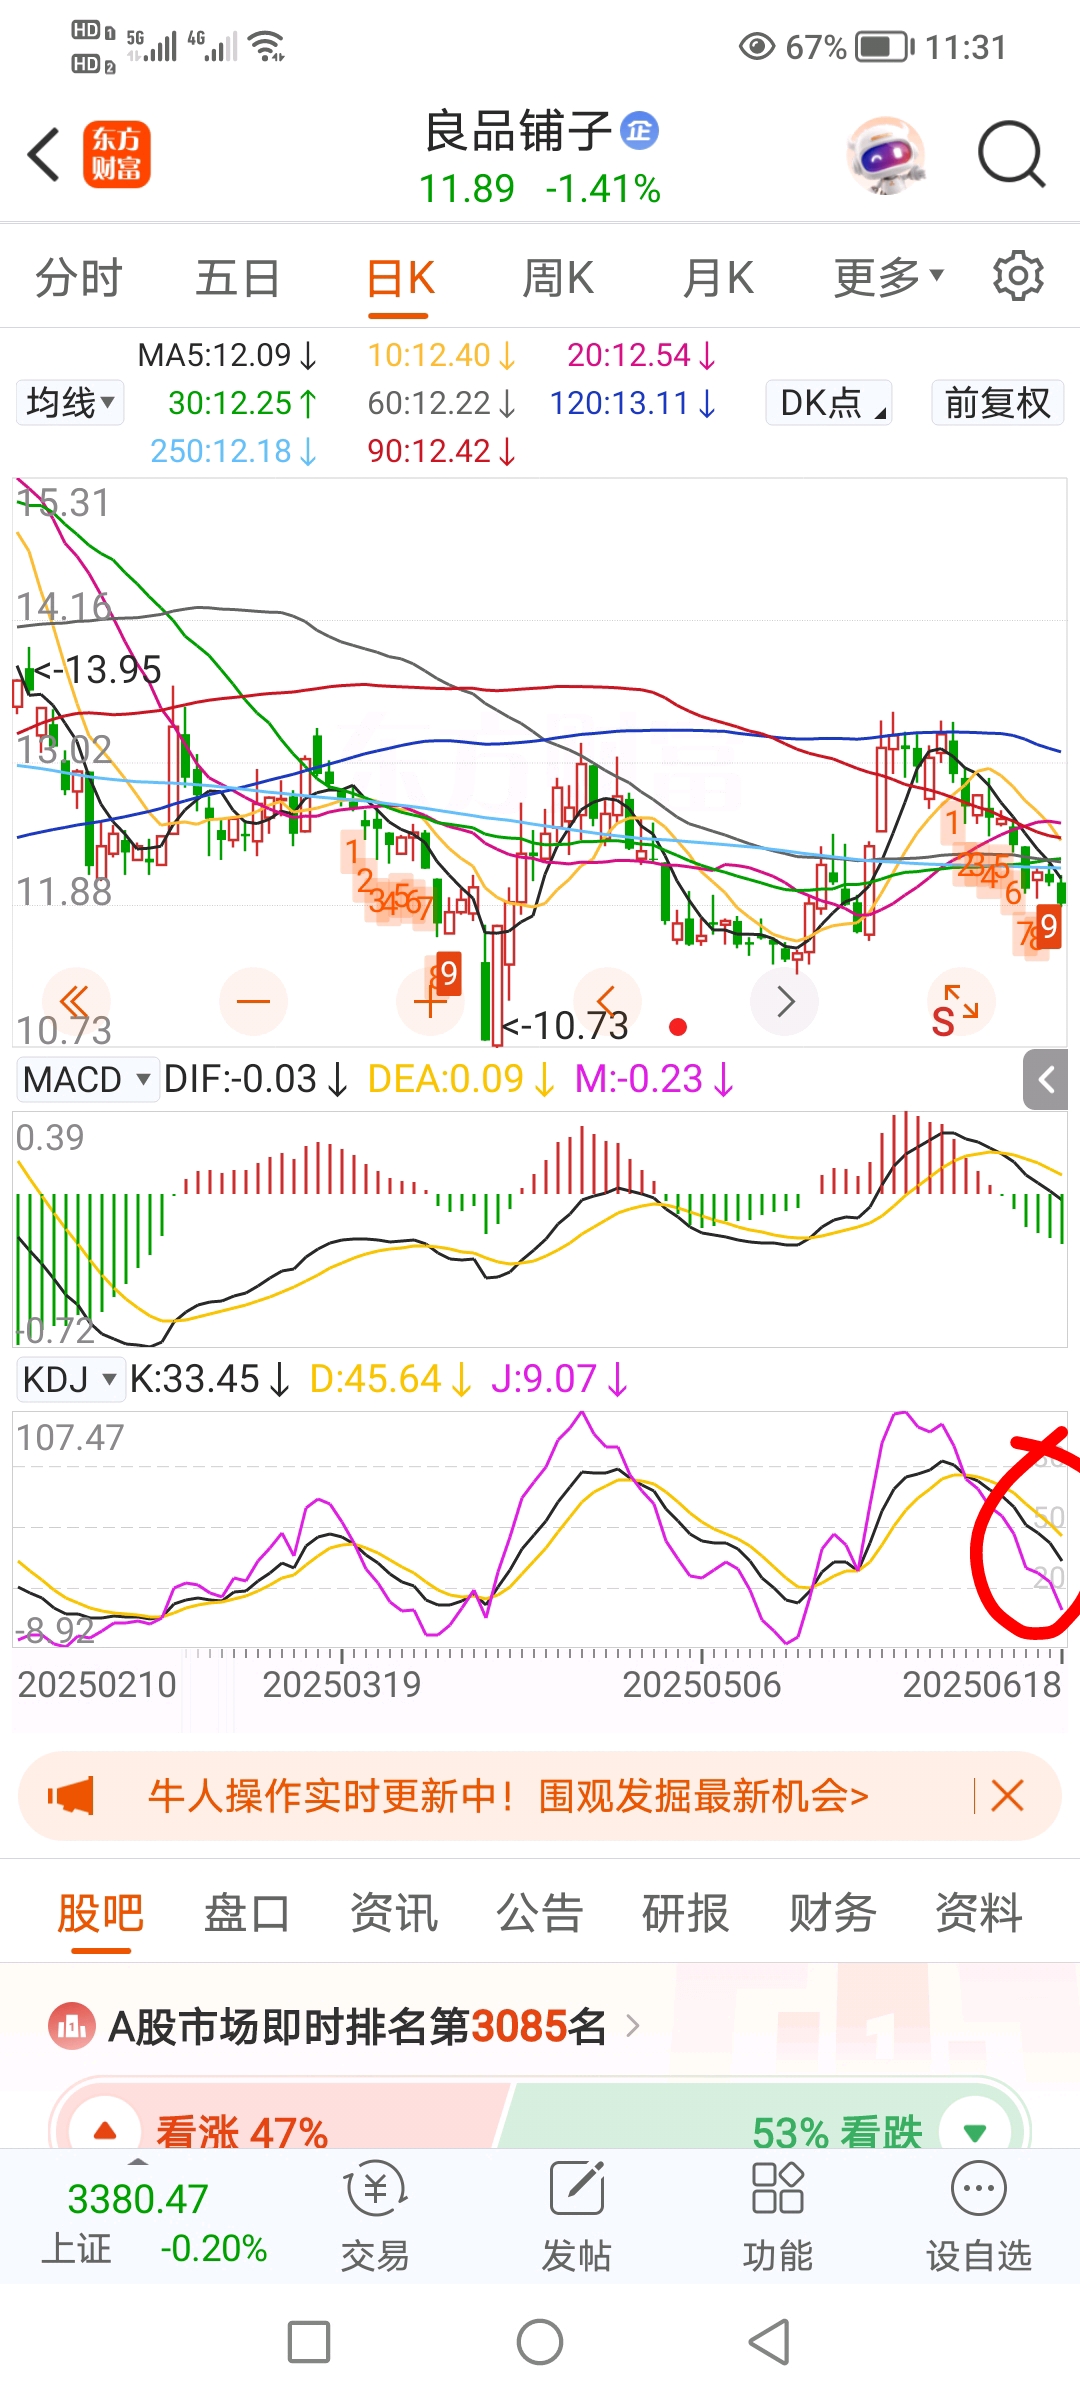The width and height of the screenshot is (1080, 2400).
Task: Open the 盘口 tab
Action: coord(246,1913)
